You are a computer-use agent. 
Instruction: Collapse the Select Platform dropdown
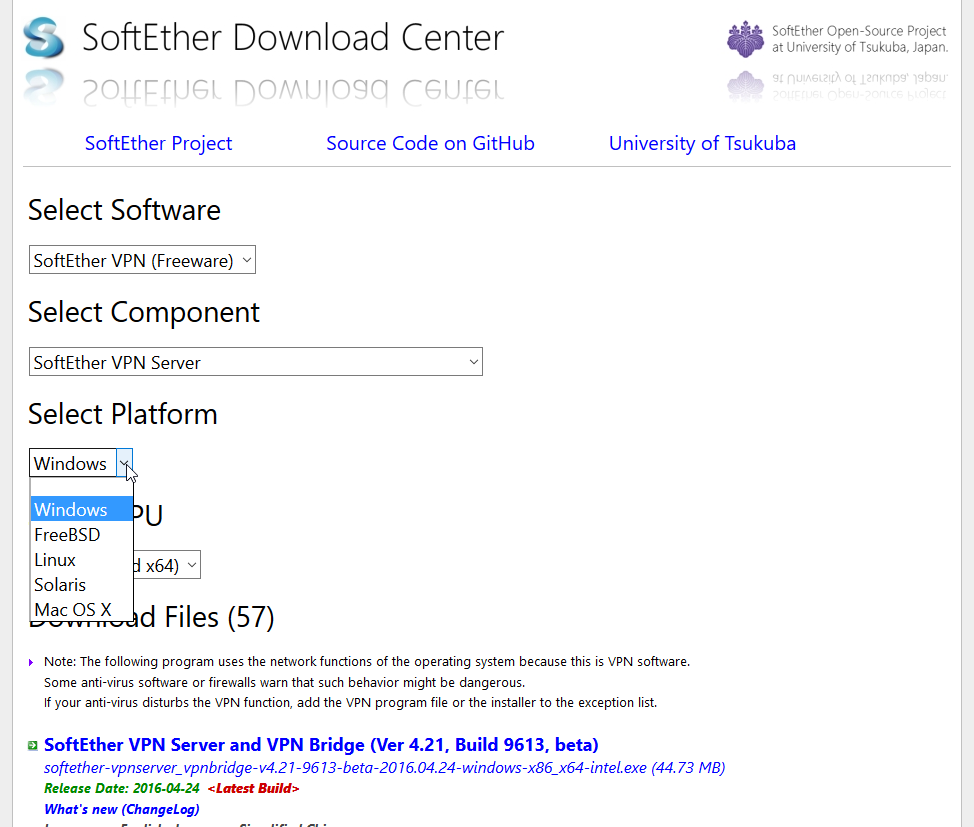coord(81,463)
